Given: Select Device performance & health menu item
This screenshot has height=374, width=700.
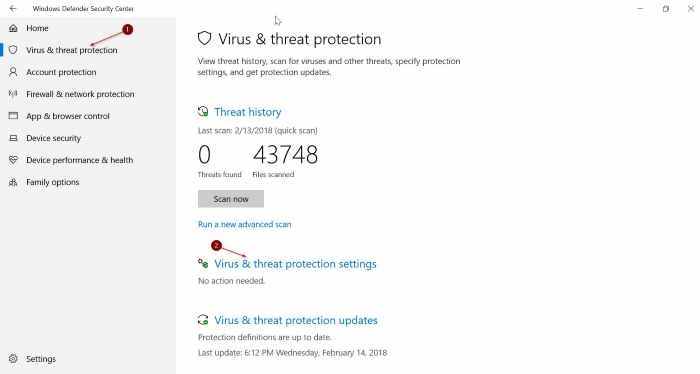Looking at the screenshot, I should pyautogui.click(x=79, y=160).
